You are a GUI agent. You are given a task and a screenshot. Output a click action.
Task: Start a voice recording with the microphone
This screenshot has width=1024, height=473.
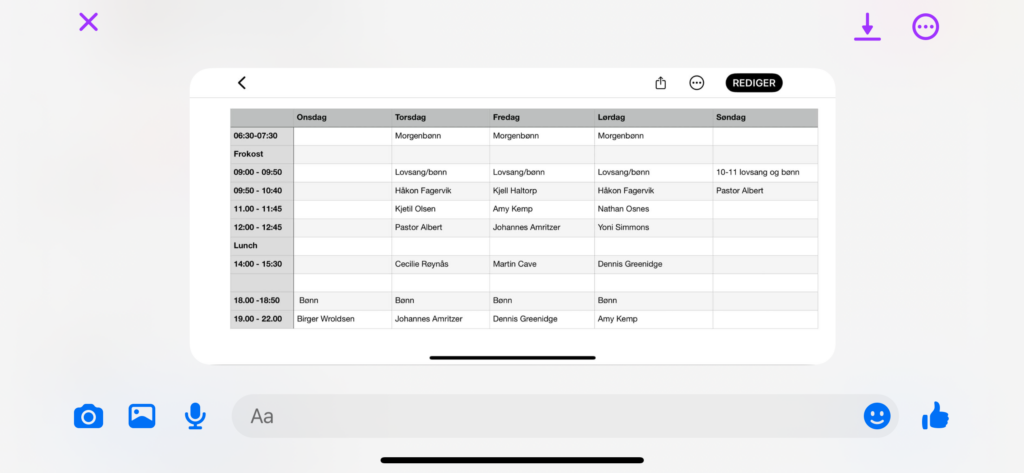point(195,416)
